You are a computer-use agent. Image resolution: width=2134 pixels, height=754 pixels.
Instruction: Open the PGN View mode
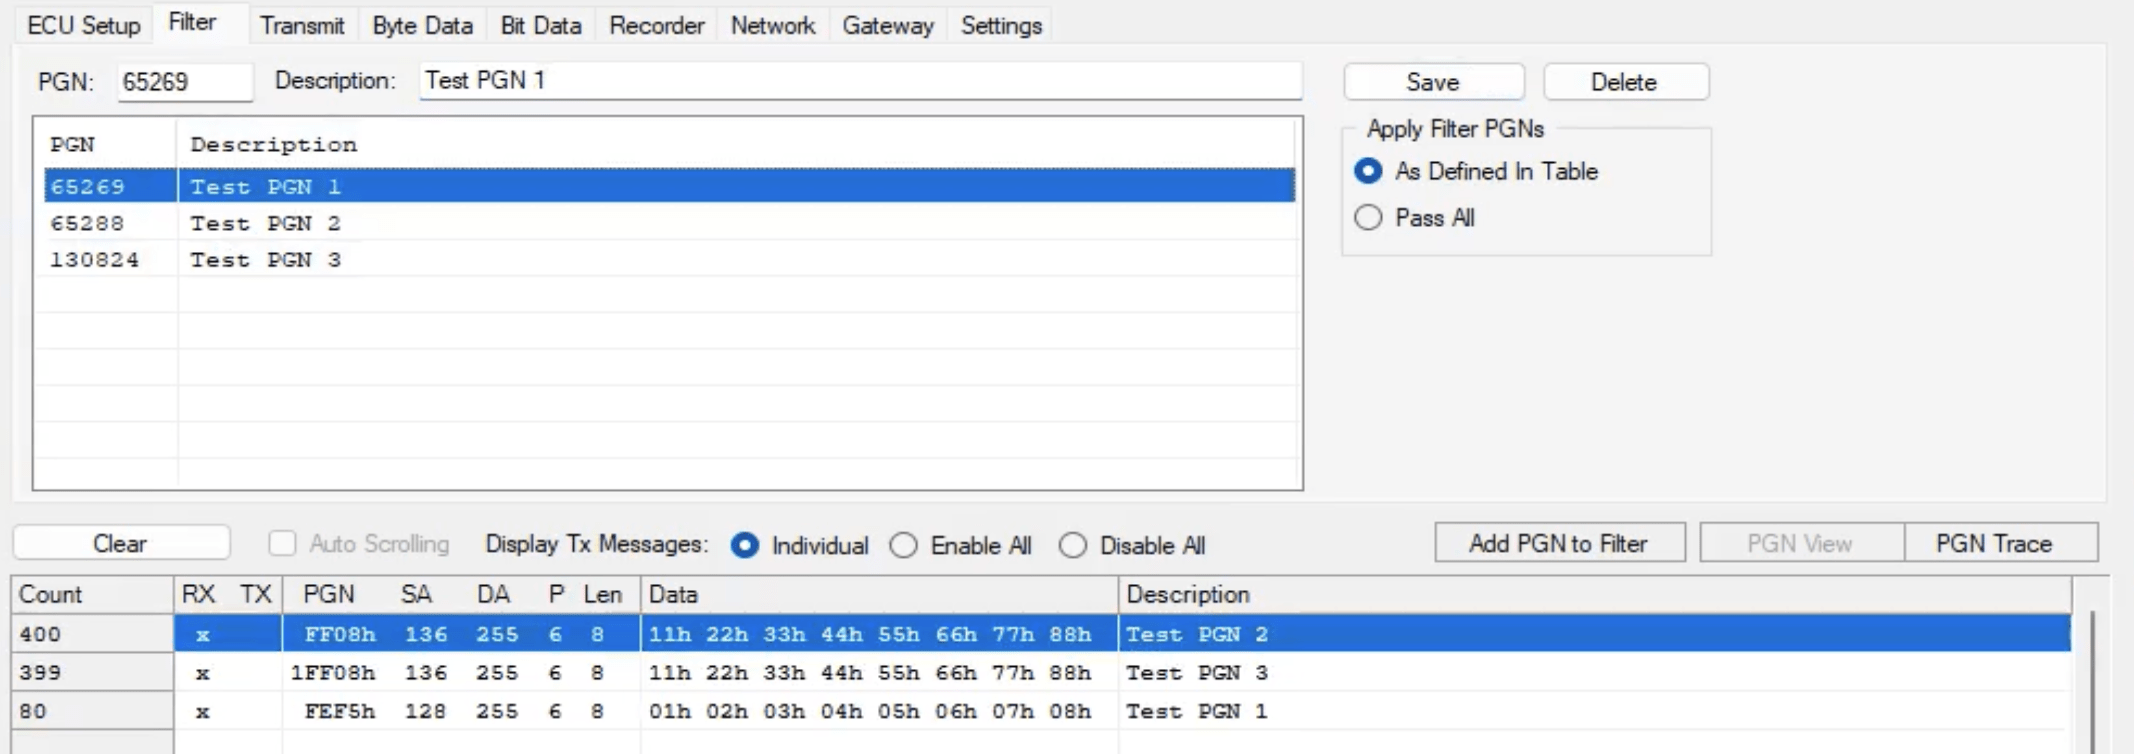click(1801, 543)
